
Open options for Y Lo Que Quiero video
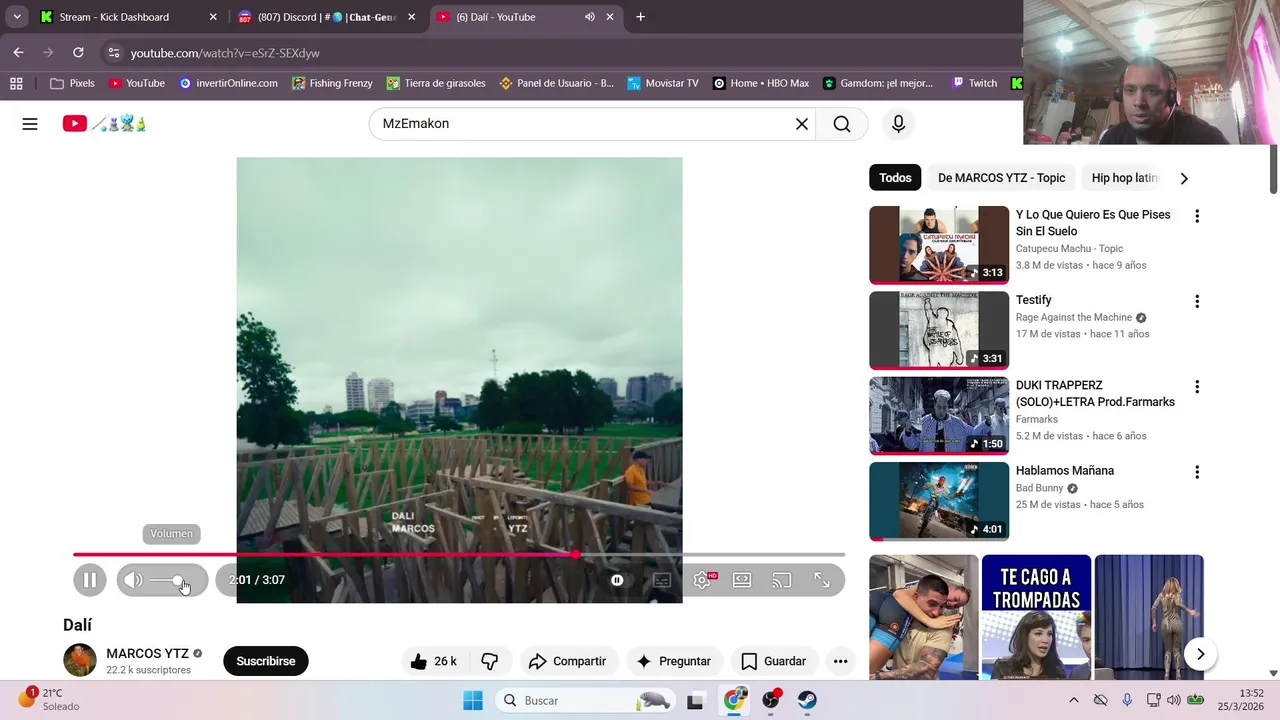pos(1197,216)
